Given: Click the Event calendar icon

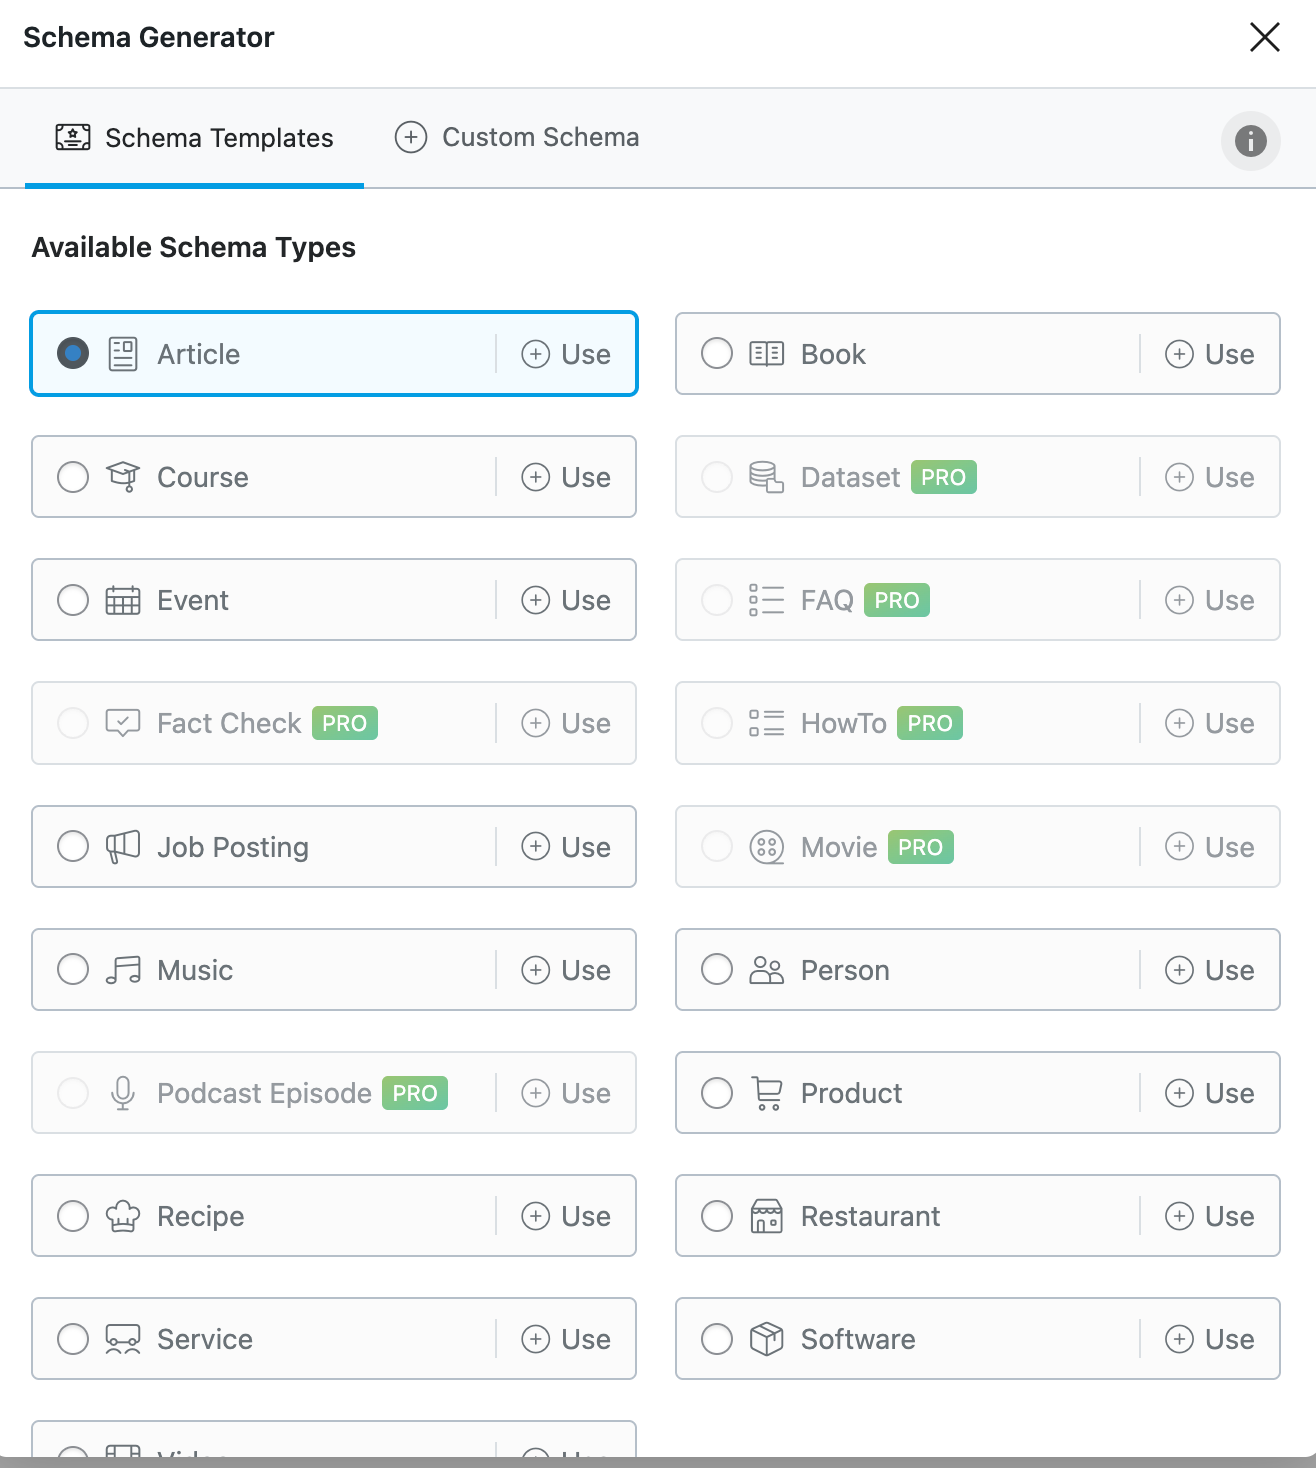Looking at the screenshot, I should [123, 600].
